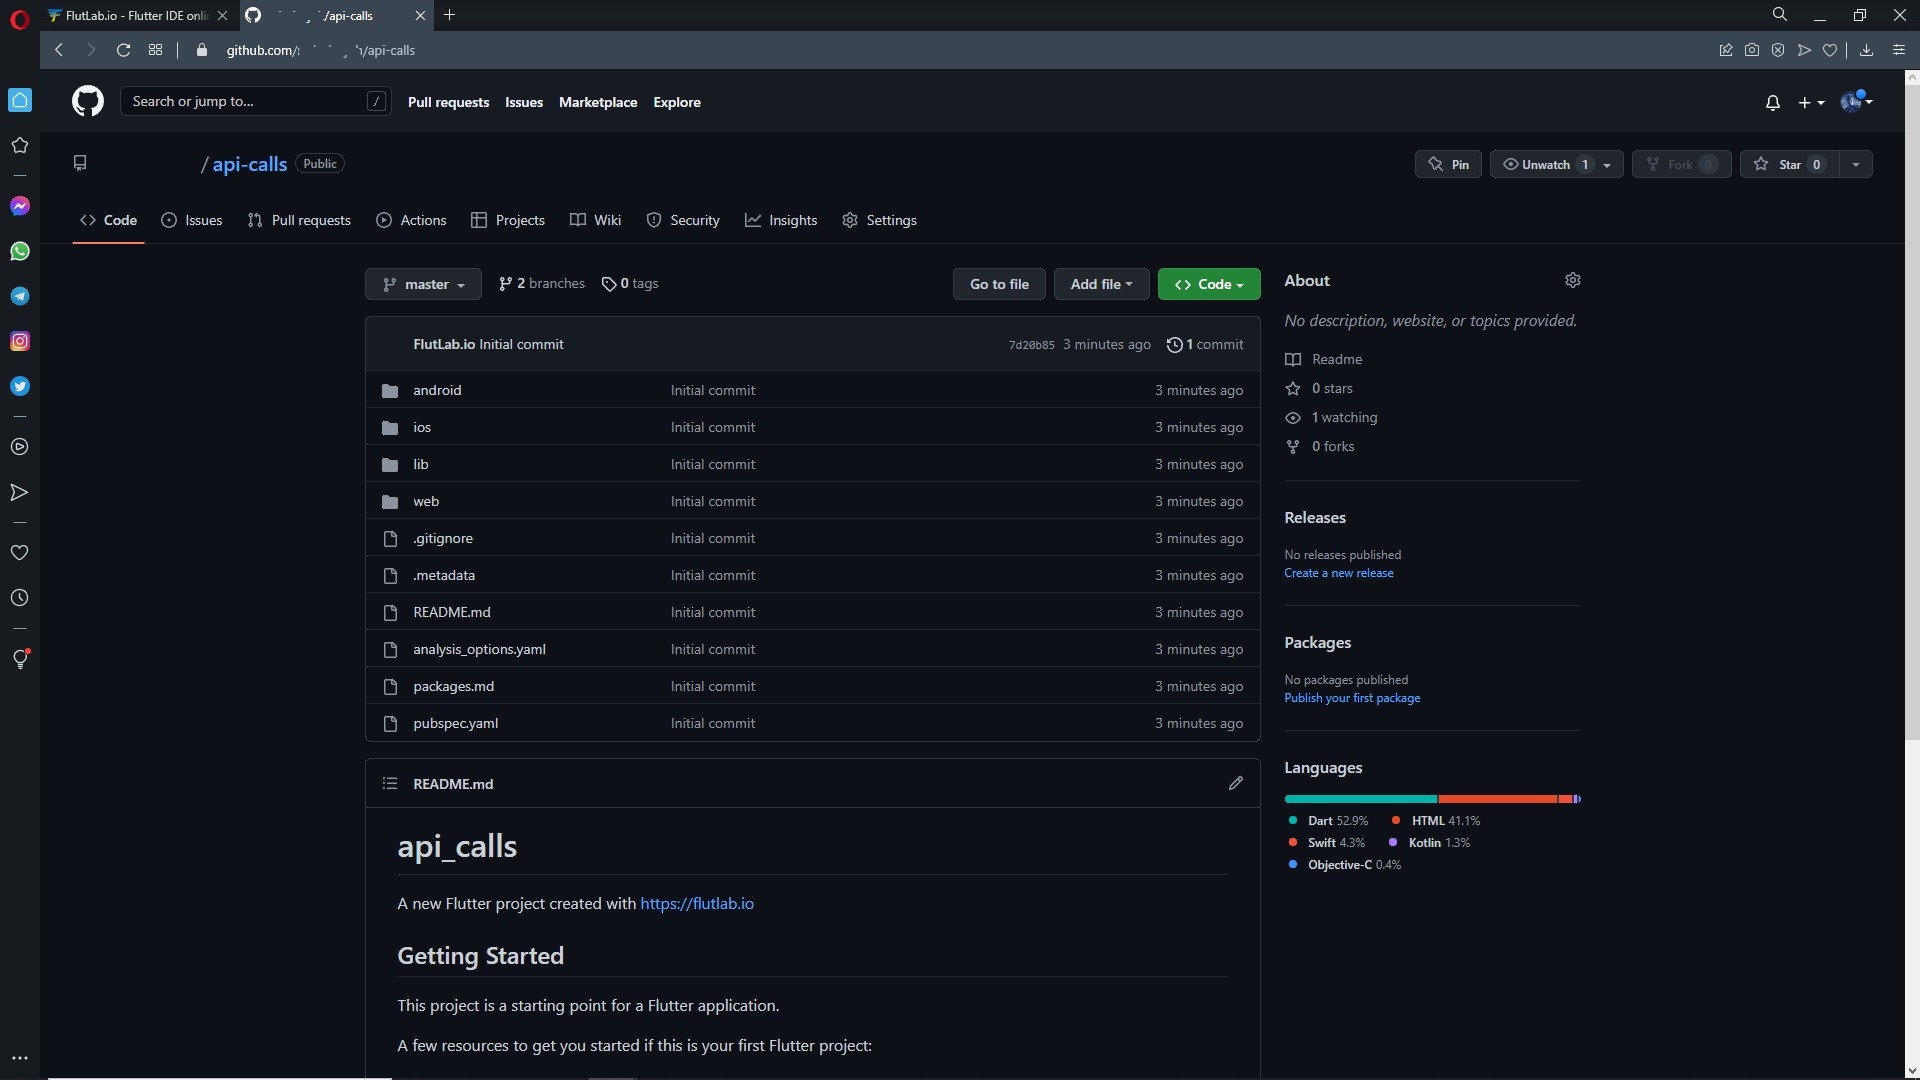Go back to the previous page

pos(59,50)
